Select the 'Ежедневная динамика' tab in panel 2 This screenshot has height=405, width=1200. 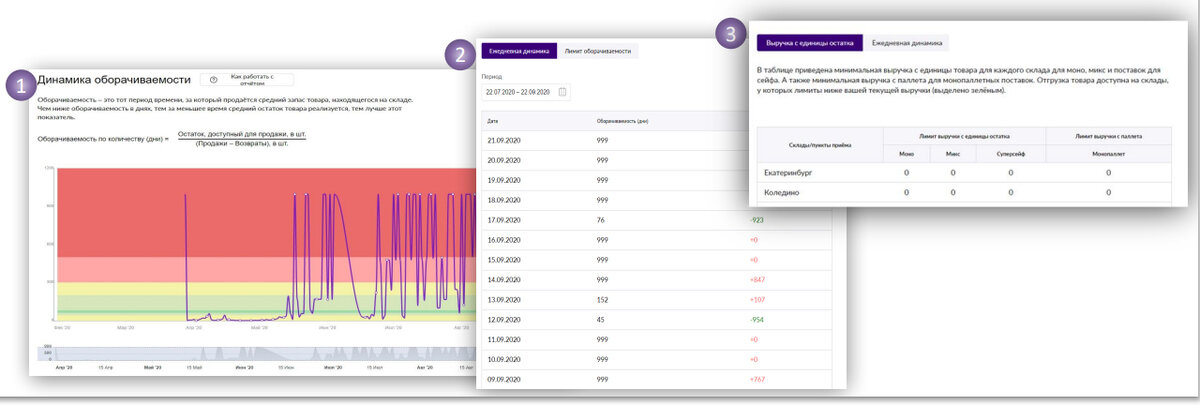click(519, 51)
